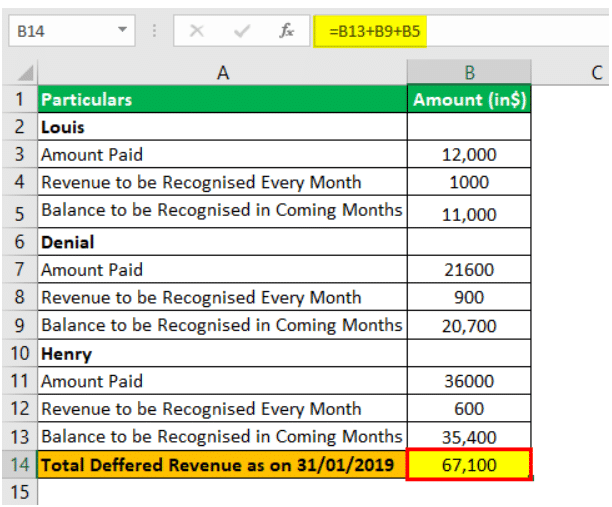
Task: Select 'Amount Paid' cell in row 3
Action: click(x=222, y=154)
